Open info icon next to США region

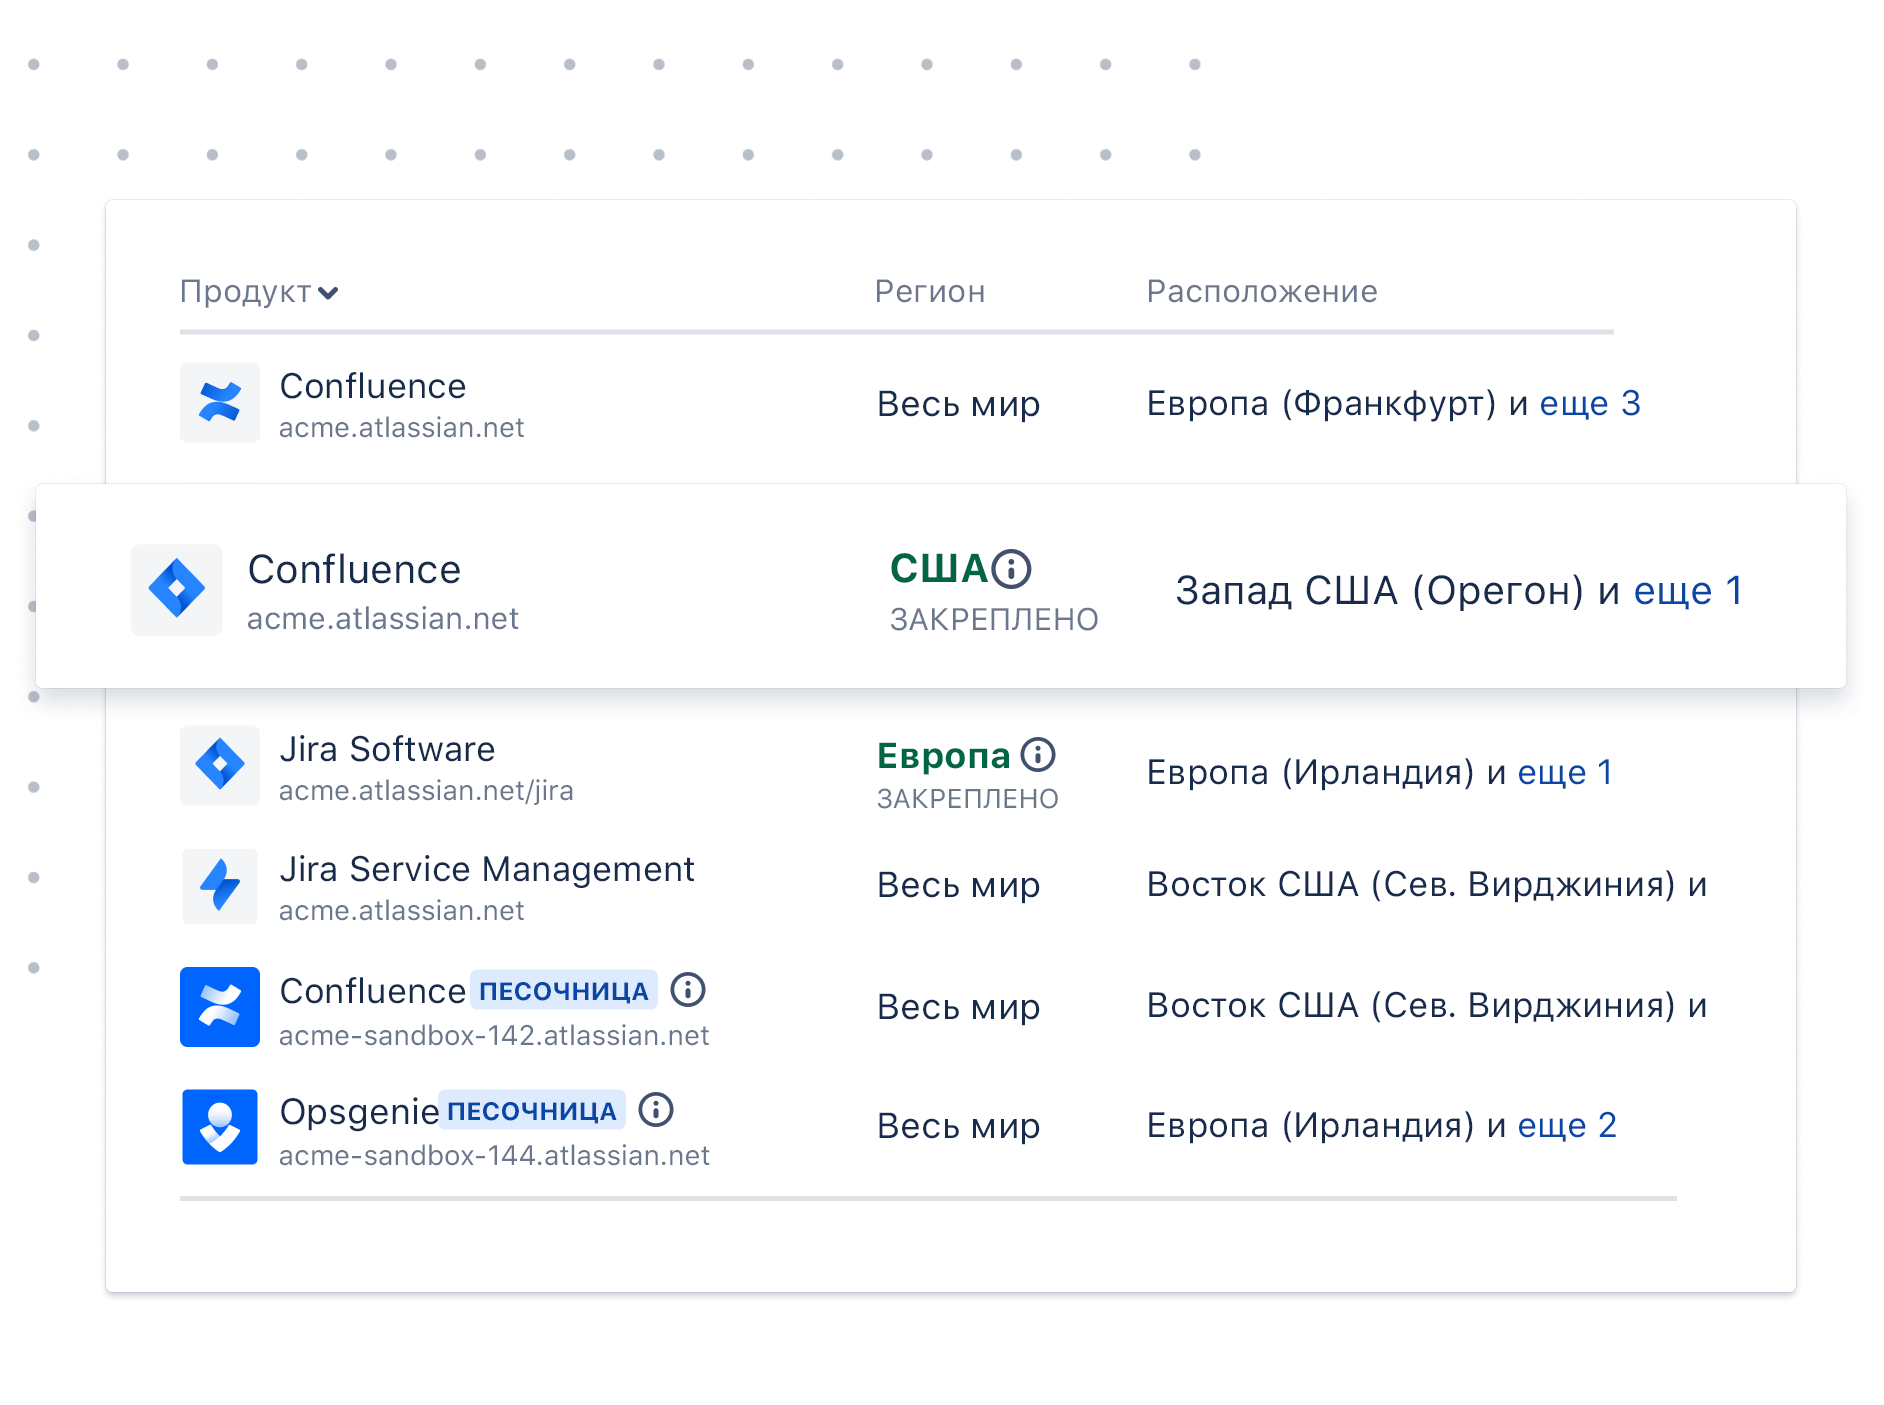tap(1012, 568)
